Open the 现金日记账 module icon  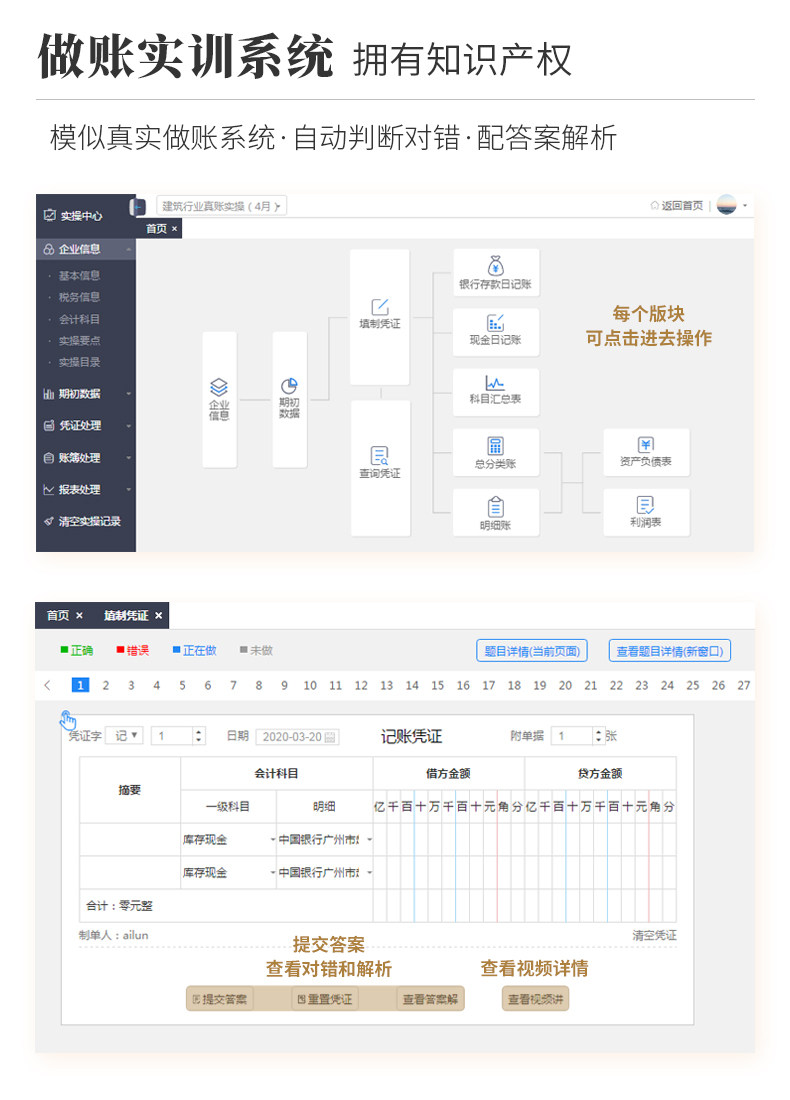(495, 323)
